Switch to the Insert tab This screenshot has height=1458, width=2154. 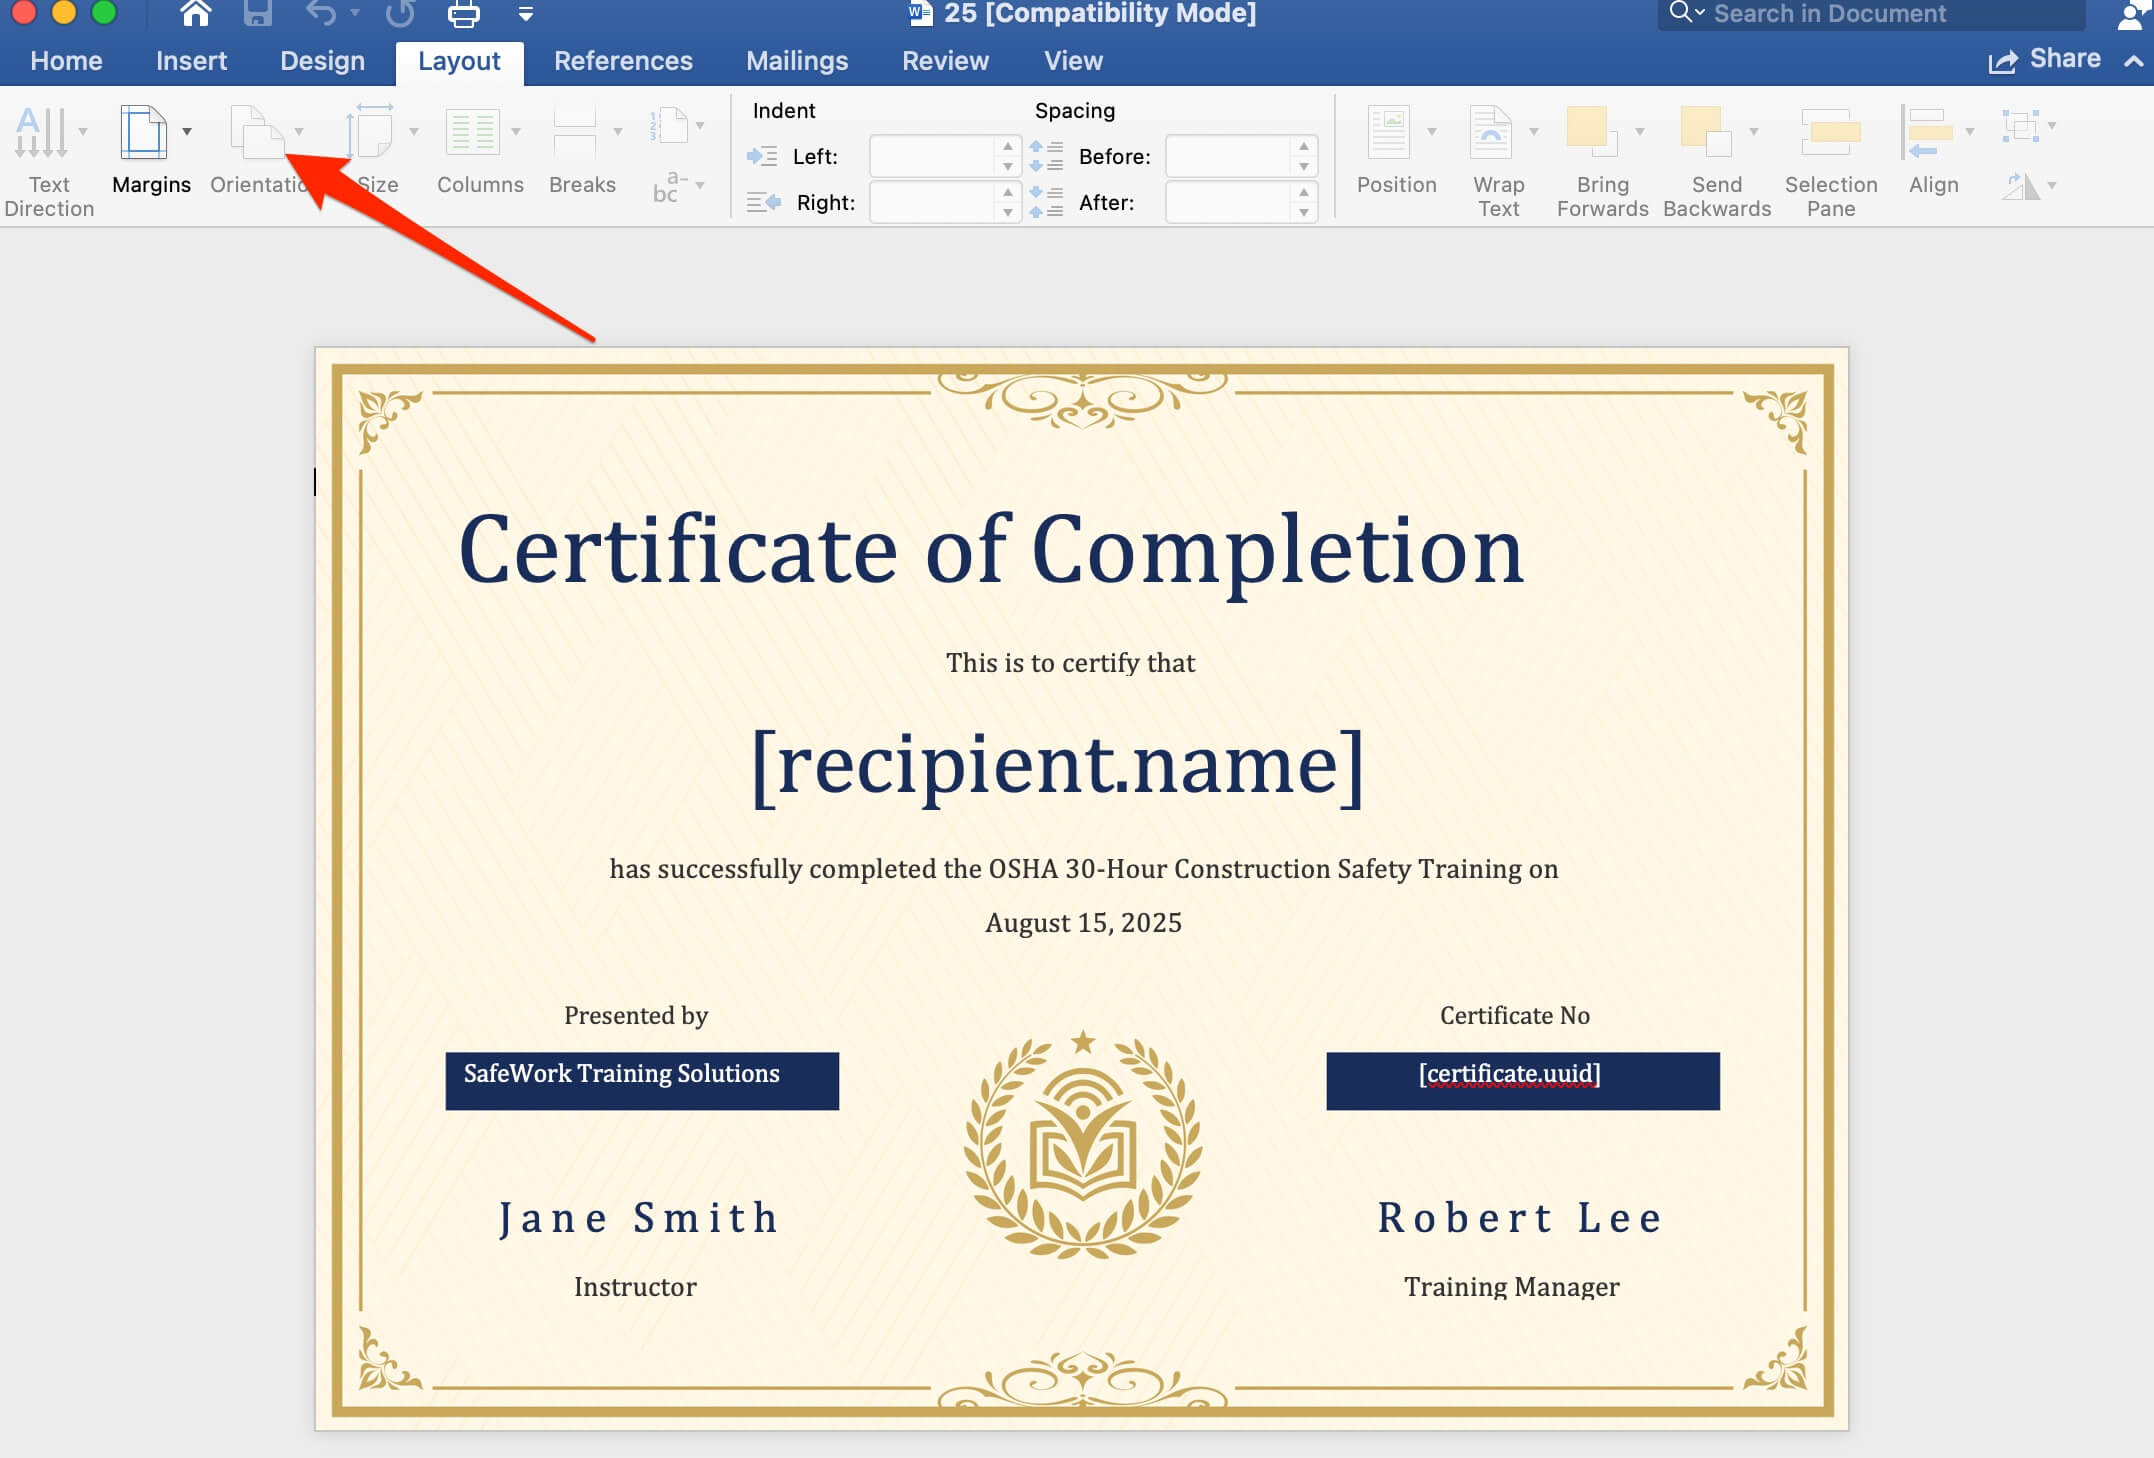191,61
